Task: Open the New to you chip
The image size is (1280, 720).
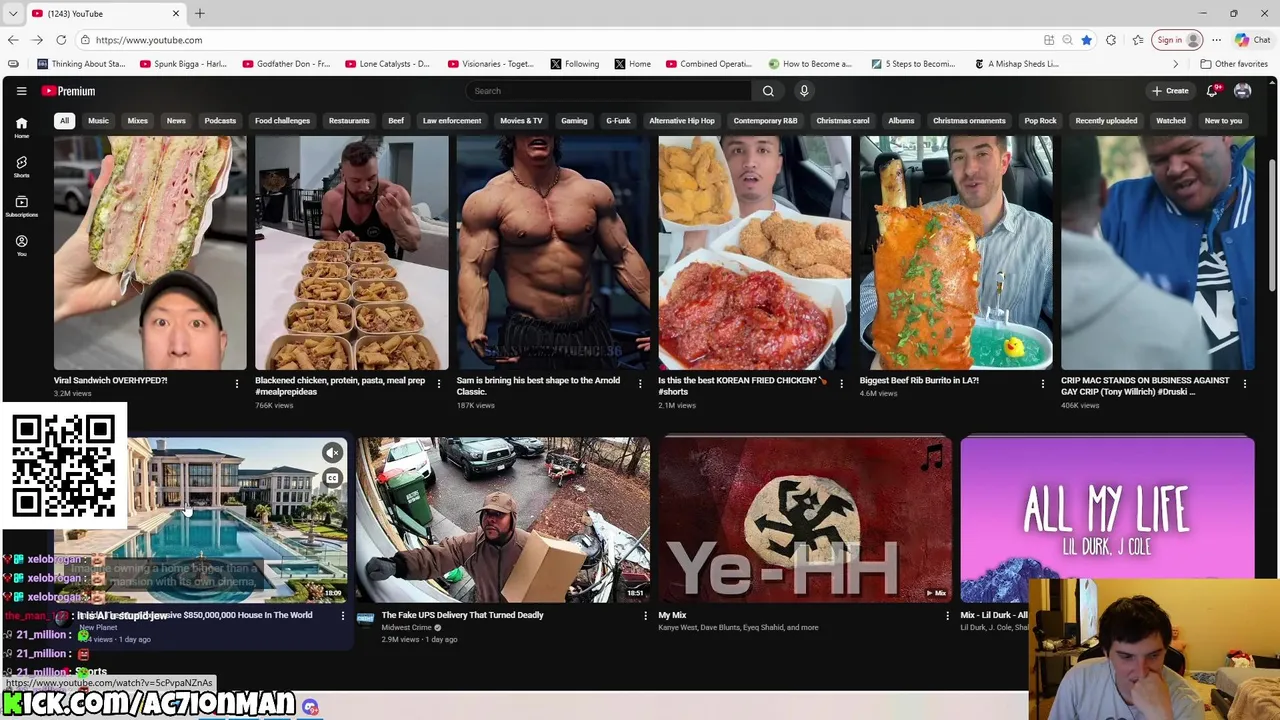Action: (1223, 121)
